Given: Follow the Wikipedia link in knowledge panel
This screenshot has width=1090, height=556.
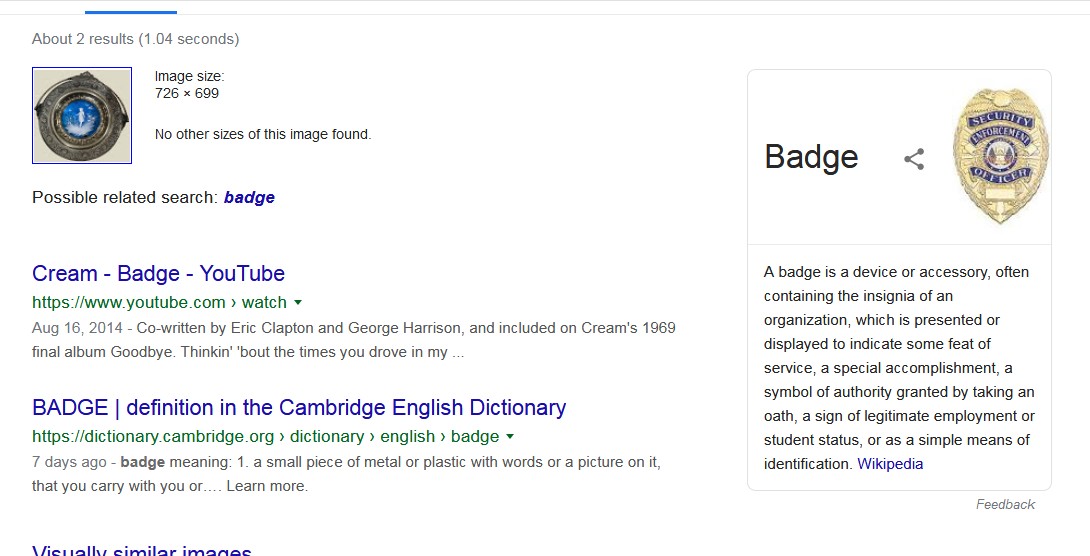Looking at the screenshot, I should [x=890, y=464].
